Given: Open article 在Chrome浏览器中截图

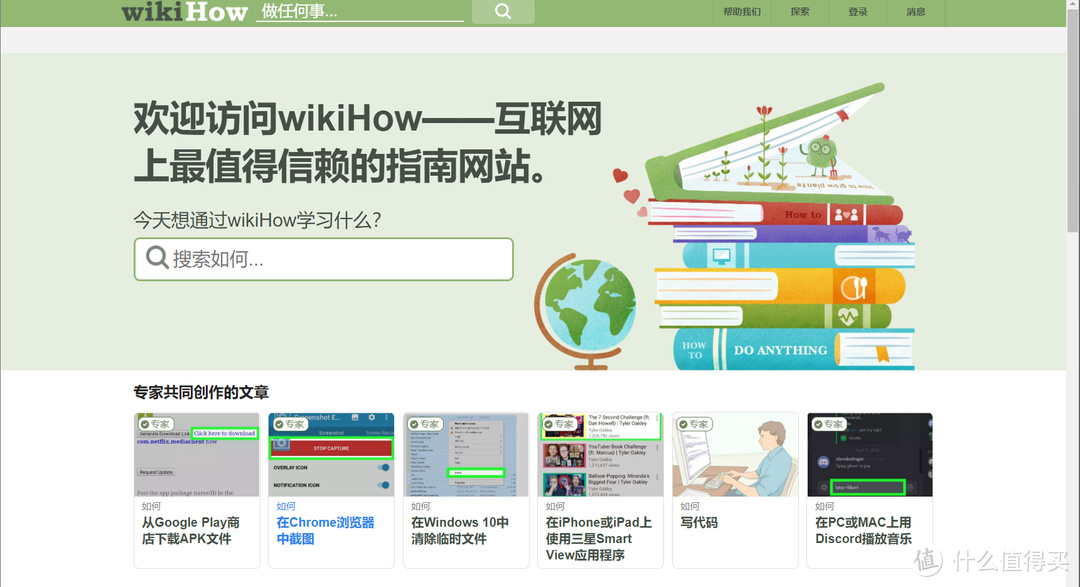Looking at the screenshot, I should pyautogui.click(x=325, y=531).
